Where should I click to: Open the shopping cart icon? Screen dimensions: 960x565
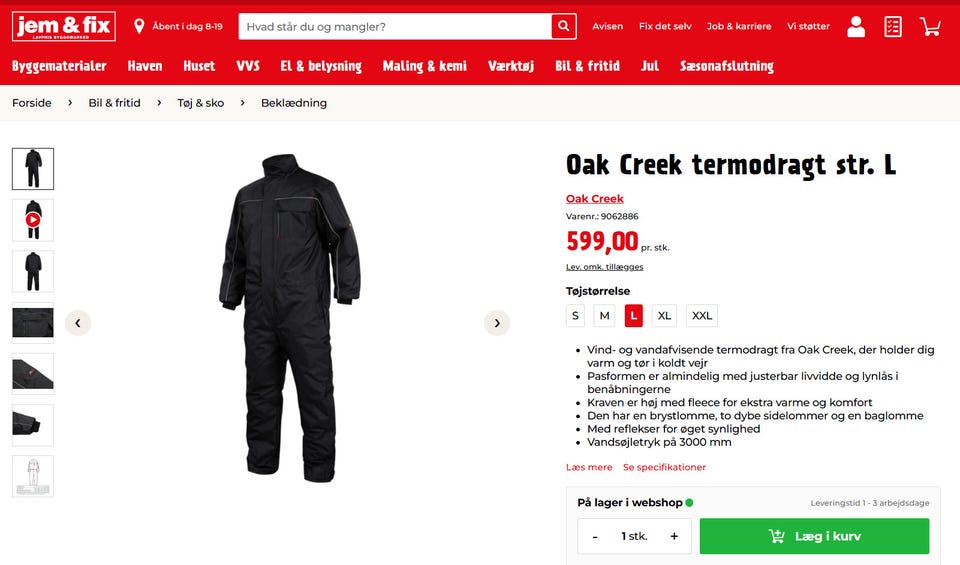(930, 26)
